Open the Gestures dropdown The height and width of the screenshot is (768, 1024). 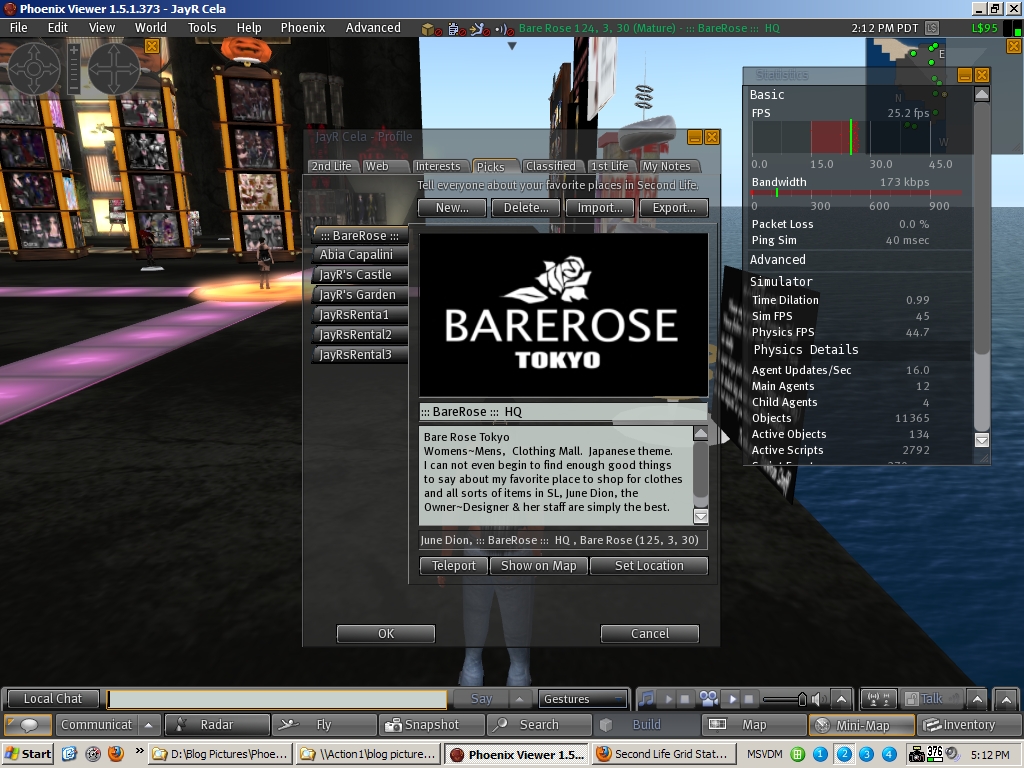582,699
